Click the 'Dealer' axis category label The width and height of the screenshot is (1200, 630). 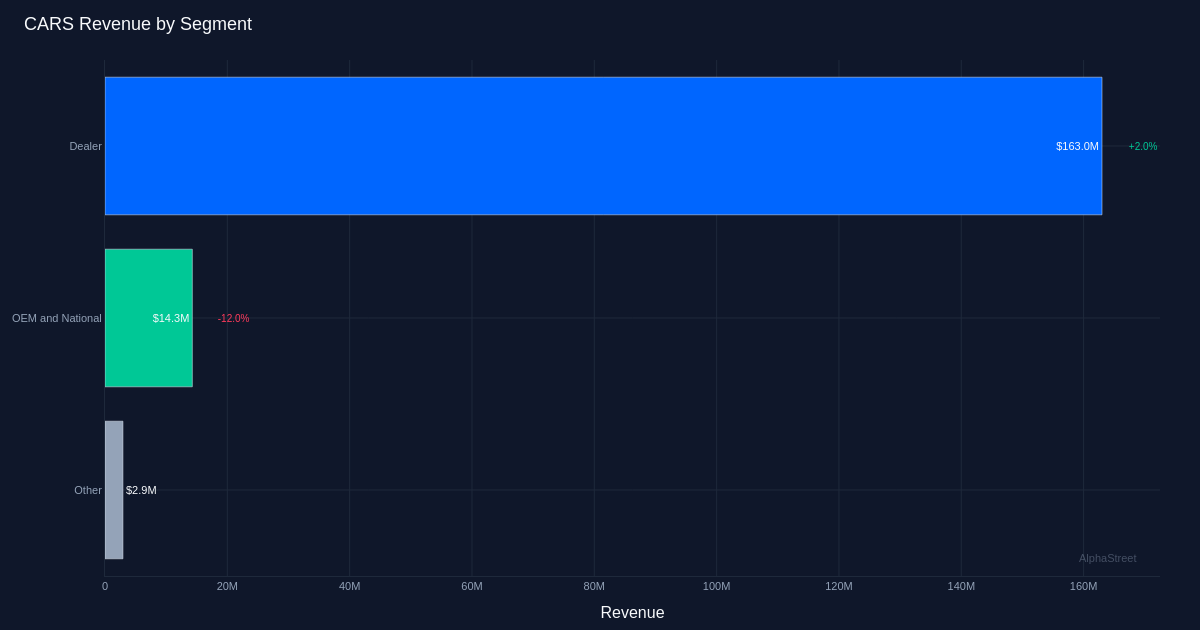85,146
